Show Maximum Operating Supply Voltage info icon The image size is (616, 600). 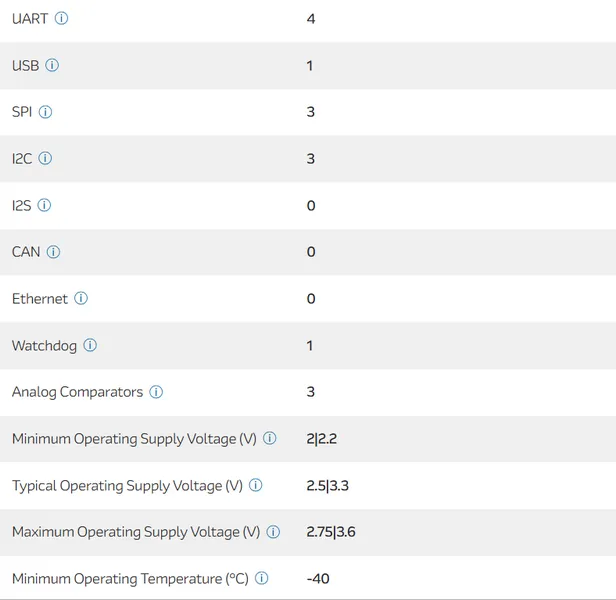tap(273, 532)
